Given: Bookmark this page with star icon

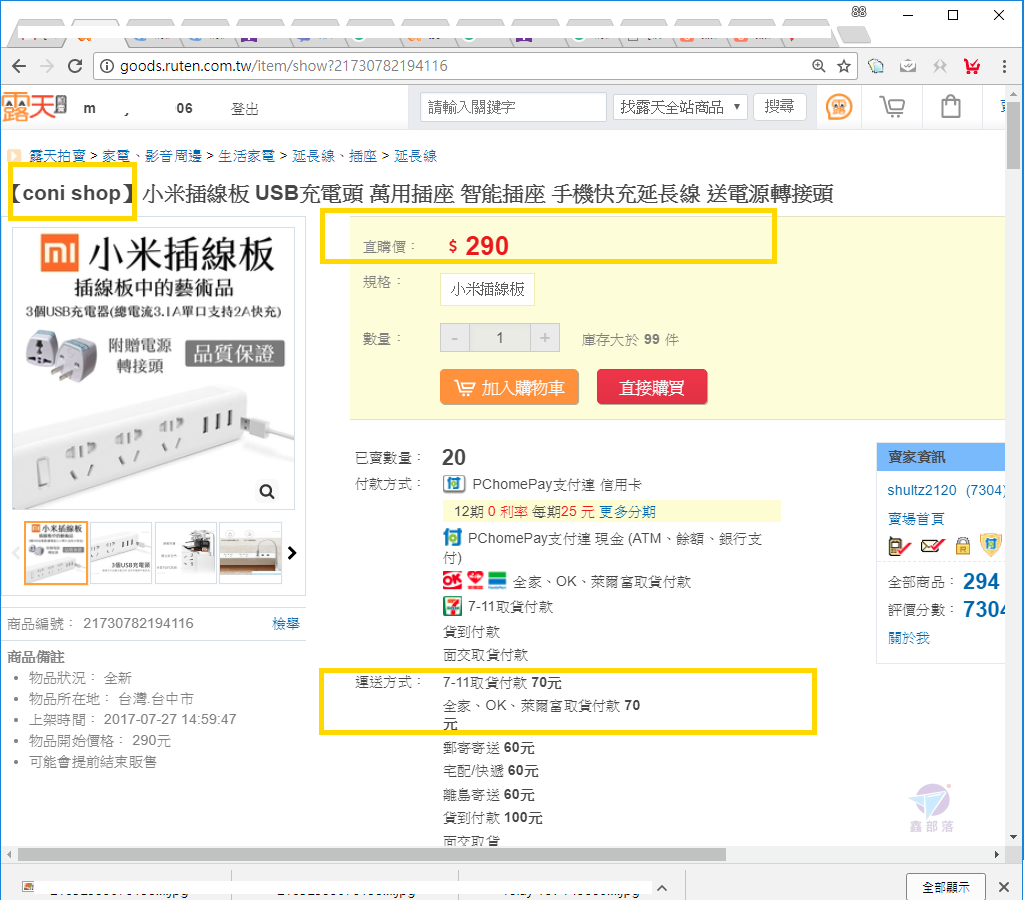Looking at the screenshot, I should pyautogui.click(x=844, y=66).
